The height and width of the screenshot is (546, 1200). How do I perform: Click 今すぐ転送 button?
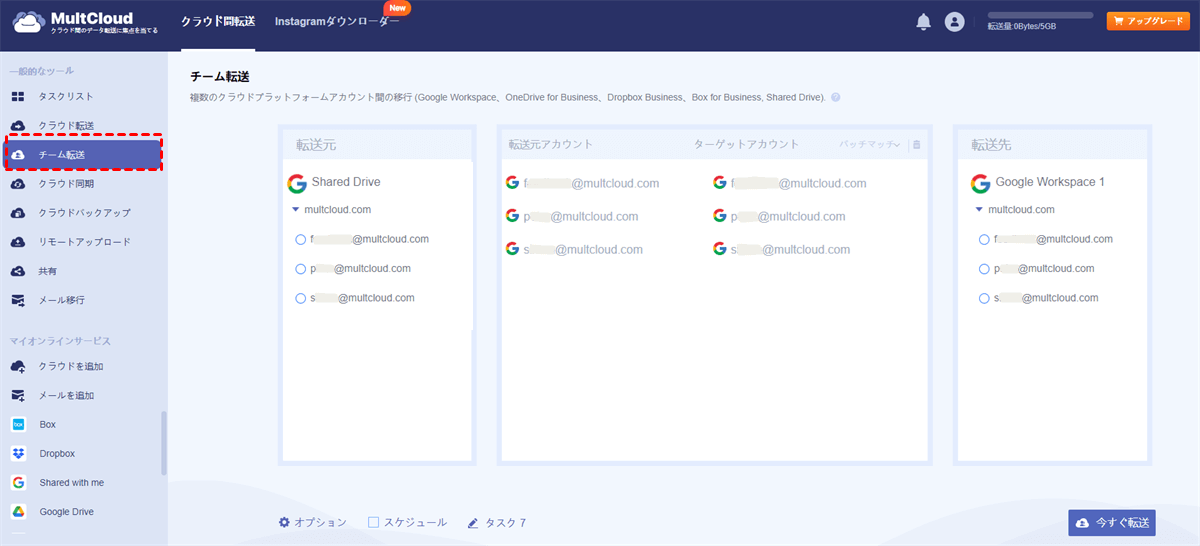pyautogui.click(x=1112, y=523)
